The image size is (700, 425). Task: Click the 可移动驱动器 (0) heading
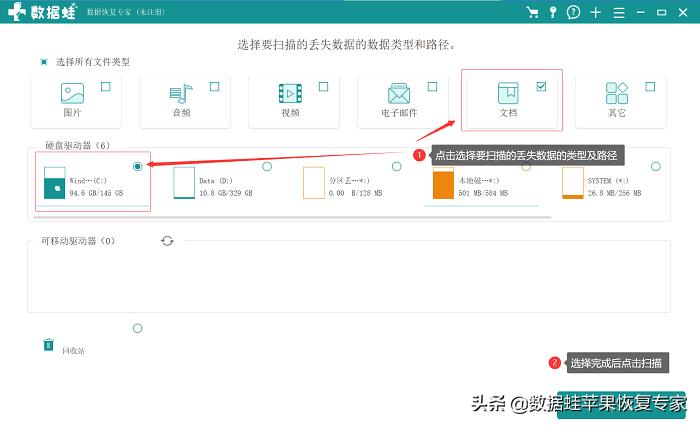coord(78,241)
